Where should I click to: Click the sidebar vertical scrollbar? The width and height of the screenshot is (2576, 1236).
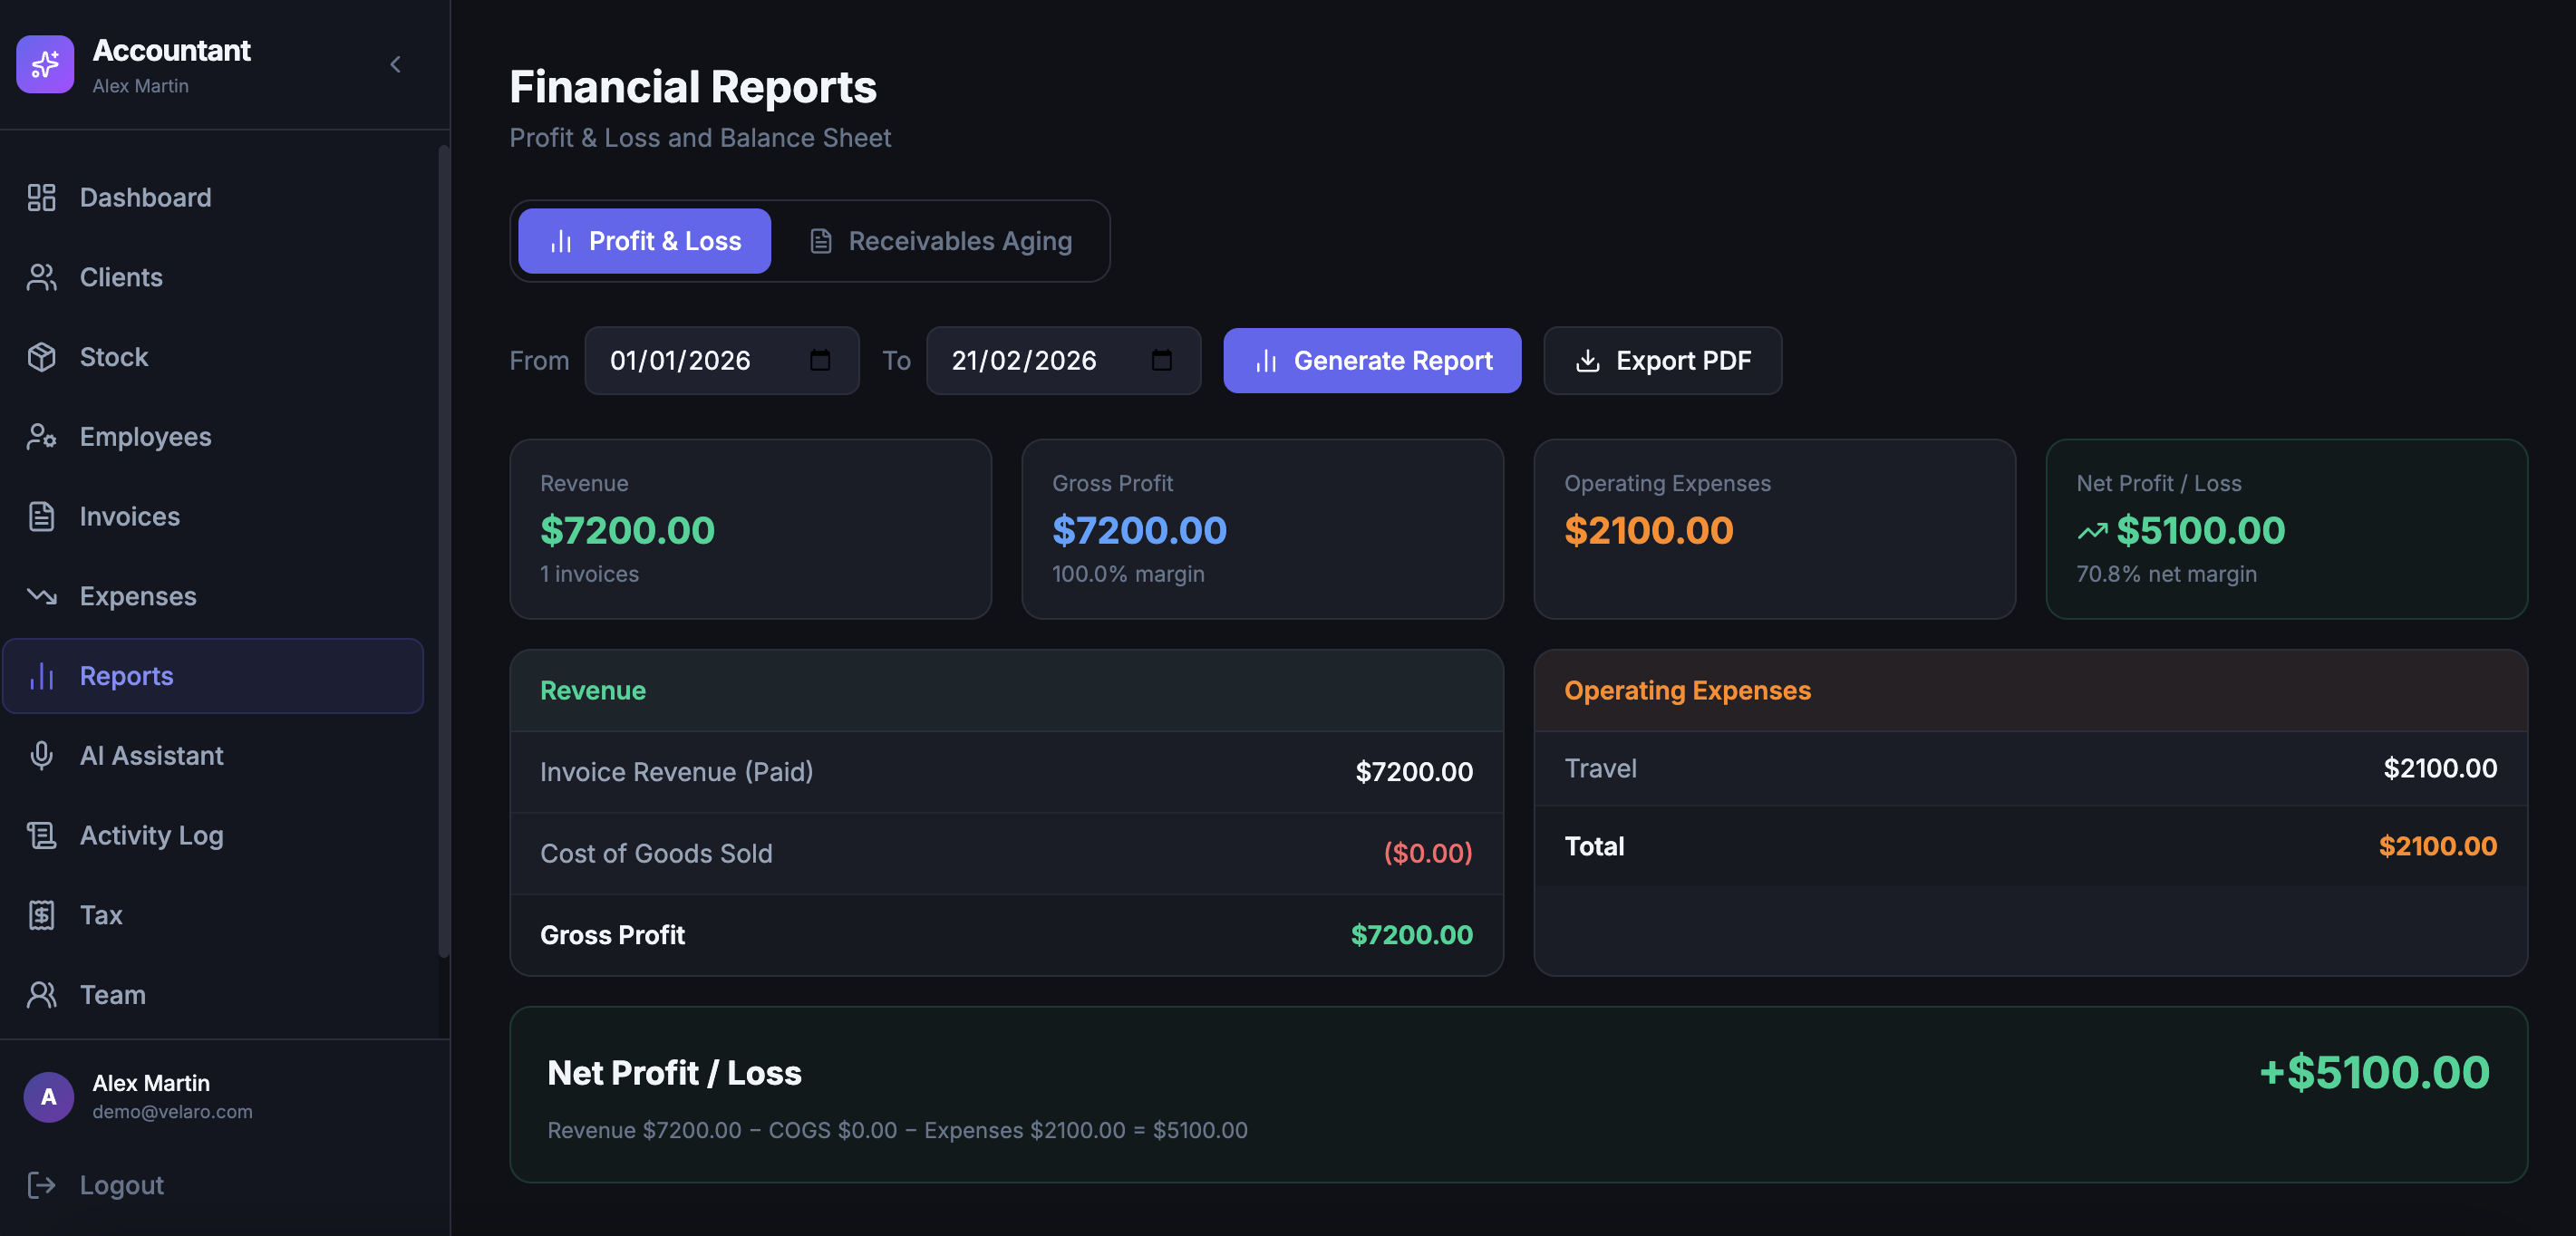pos(443,550)
